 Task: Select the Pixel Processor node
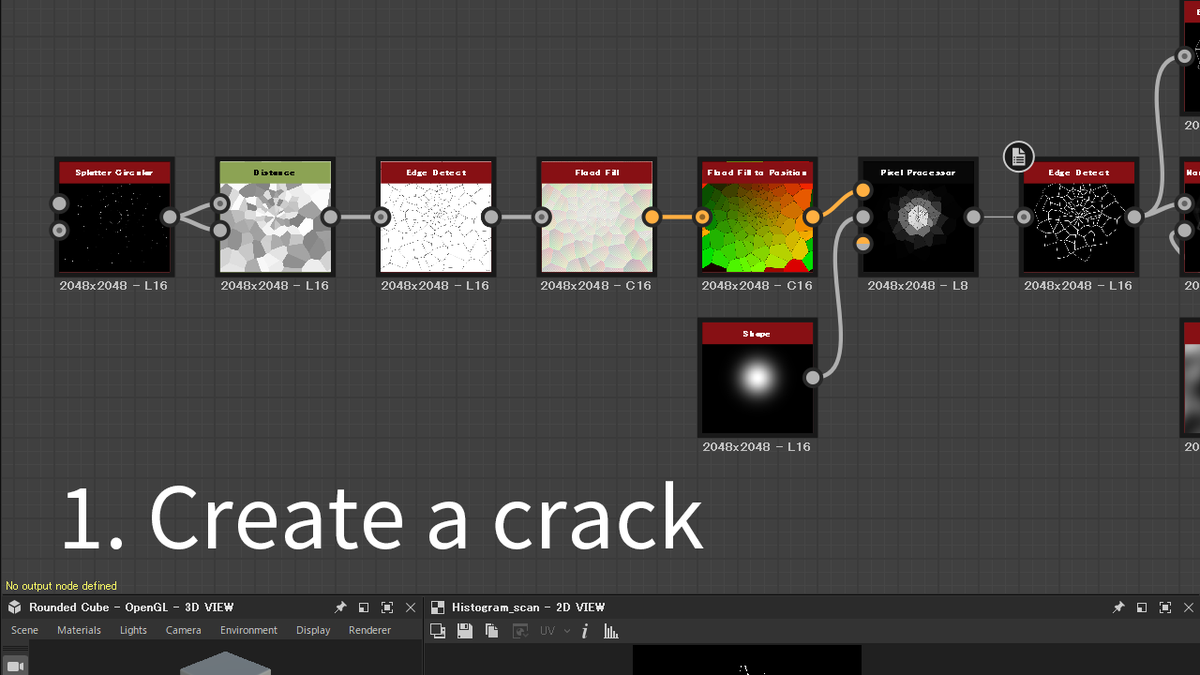click(918, 216)
